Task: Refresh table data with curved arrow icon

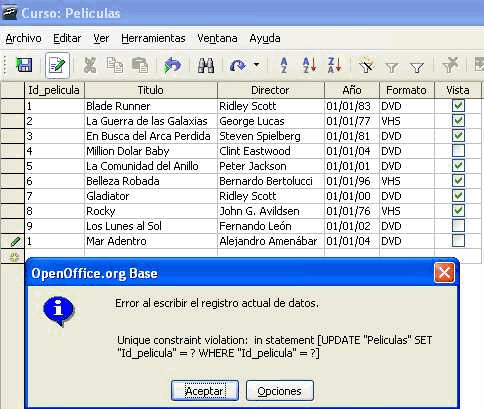Action: (x=238, y=65)
